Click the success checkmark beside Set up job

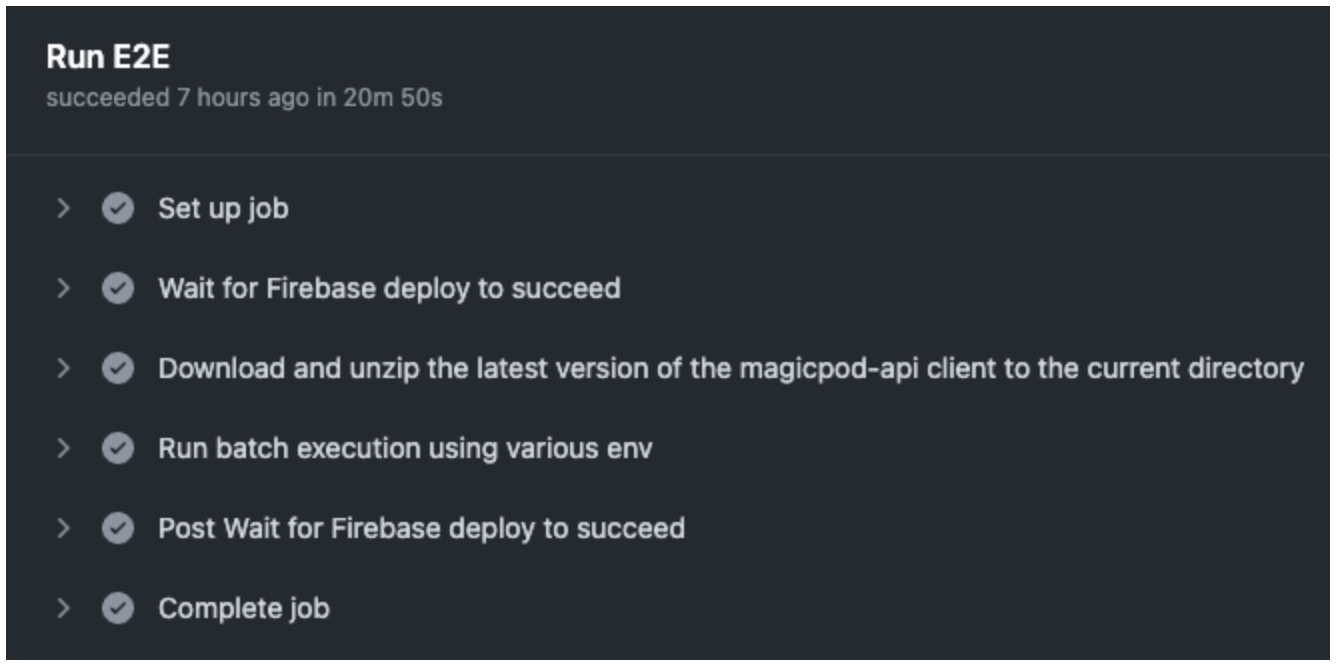click(118, 209)
